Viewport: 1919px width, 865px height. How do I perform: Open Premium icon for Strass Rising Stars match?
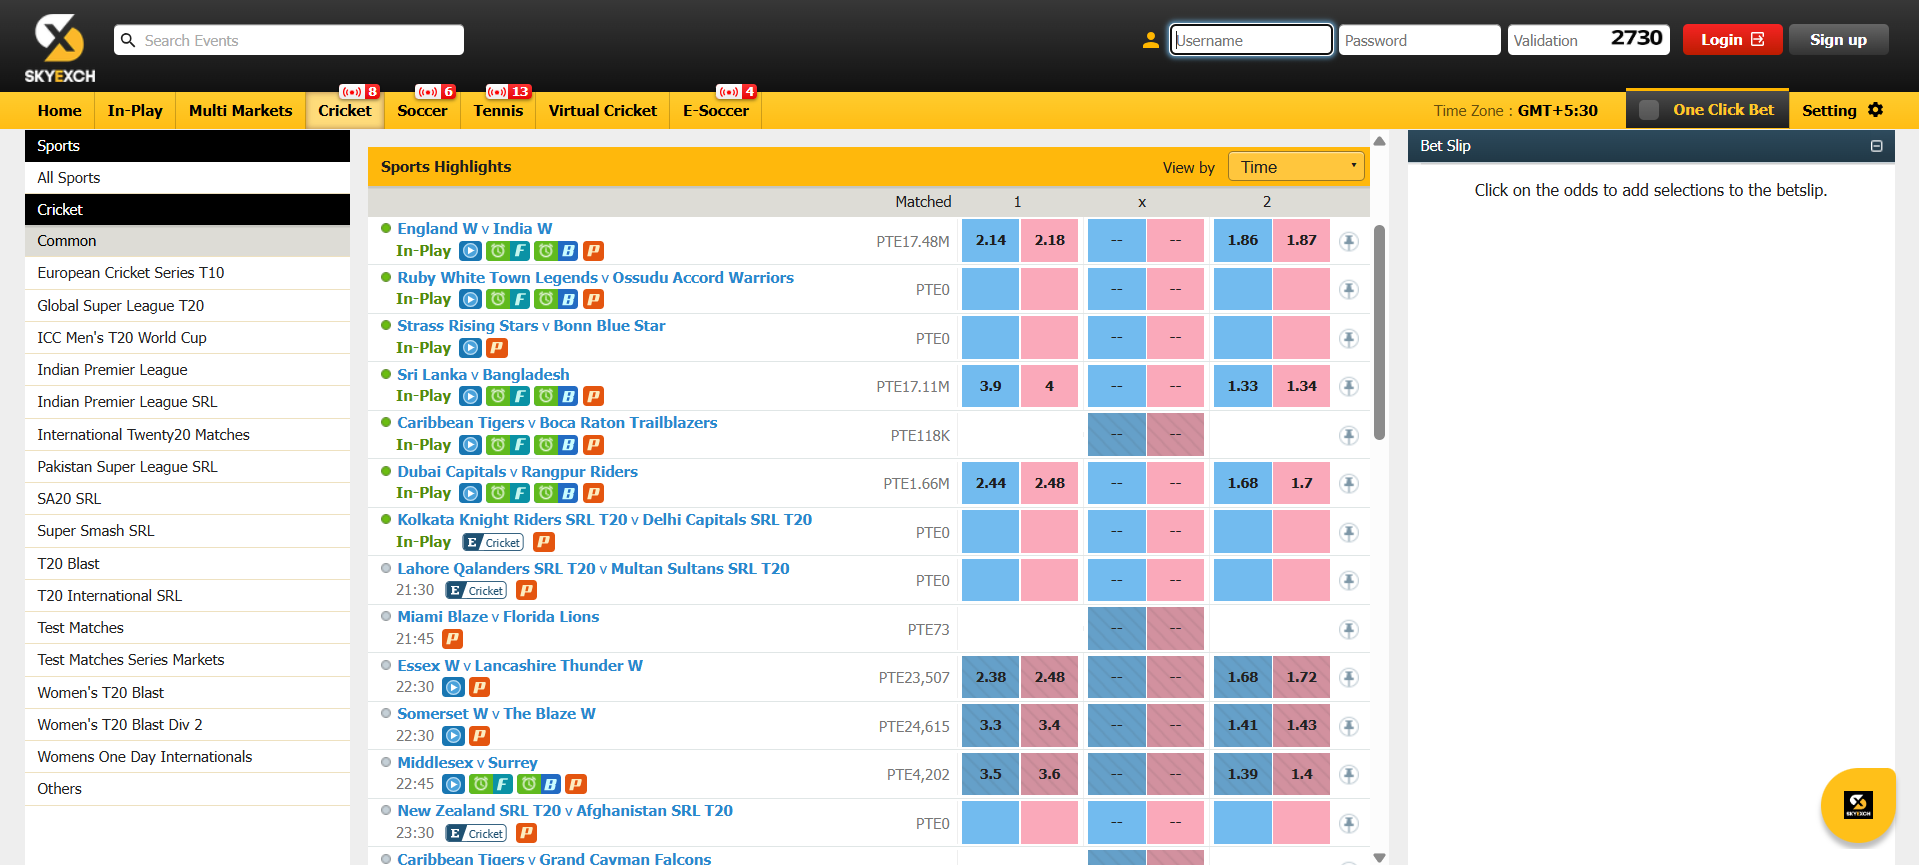[x=497, y=348]
